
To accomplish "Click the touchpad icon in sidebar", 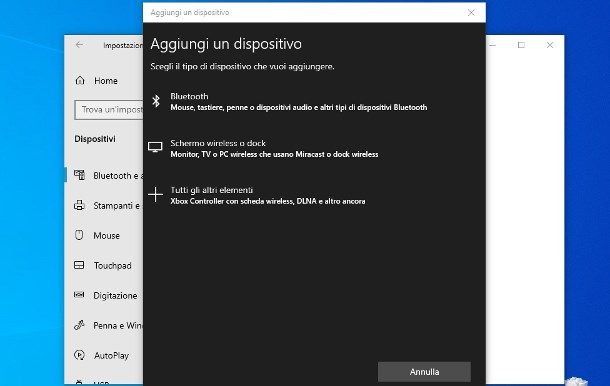I will [79, 265].
